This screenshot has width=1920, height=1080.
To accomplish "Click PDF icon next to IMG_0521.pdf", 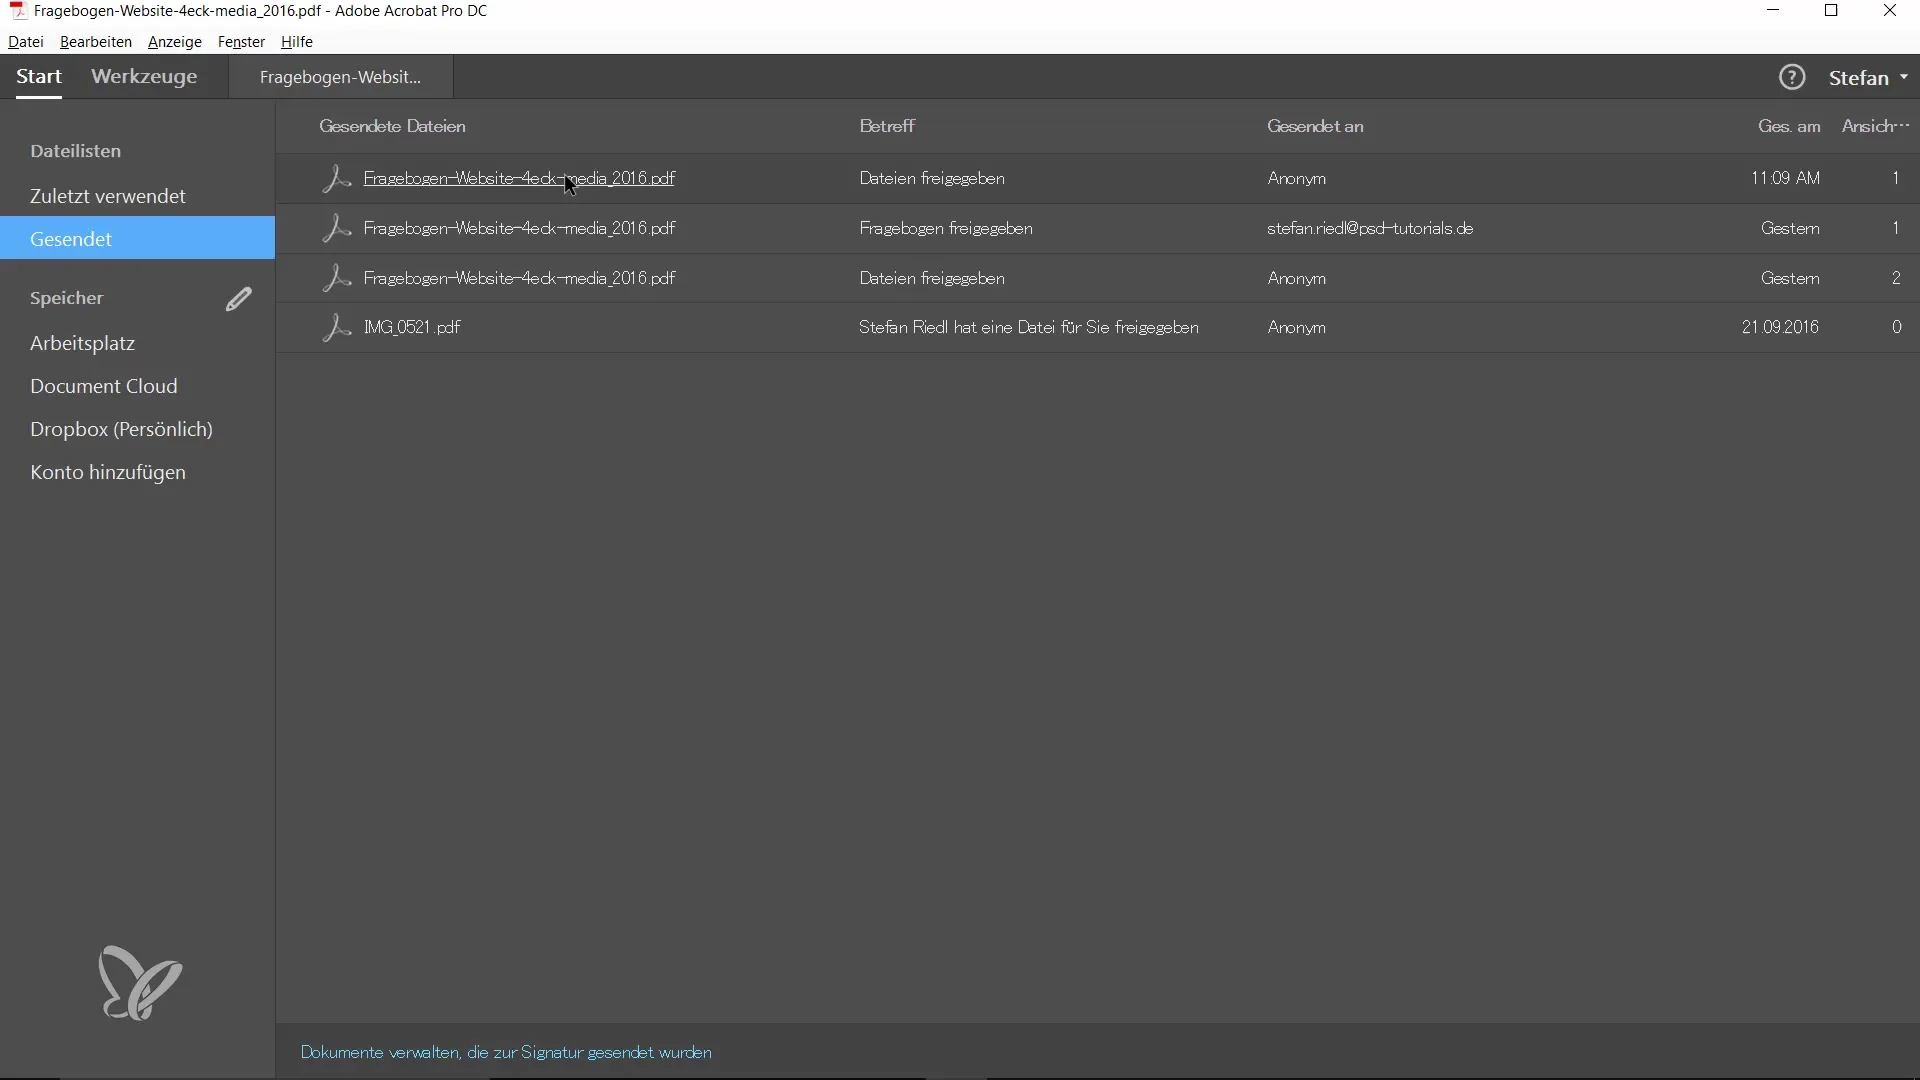I will coord(336,327).
